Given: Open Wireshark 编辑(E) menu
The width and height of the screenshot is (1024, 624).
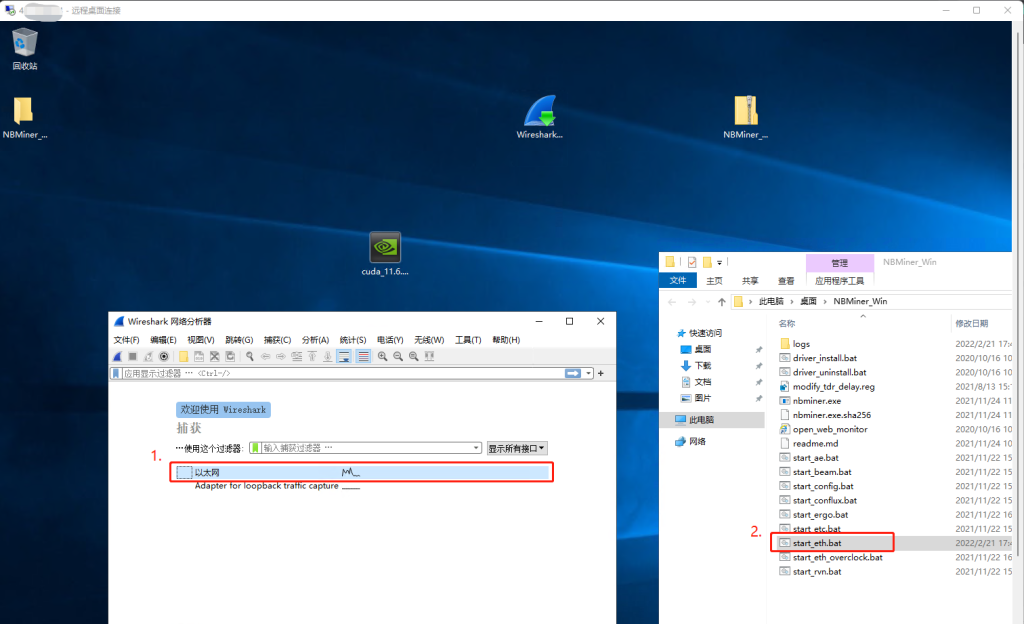Looking at the screenshot, I should [x=163, y=340].
